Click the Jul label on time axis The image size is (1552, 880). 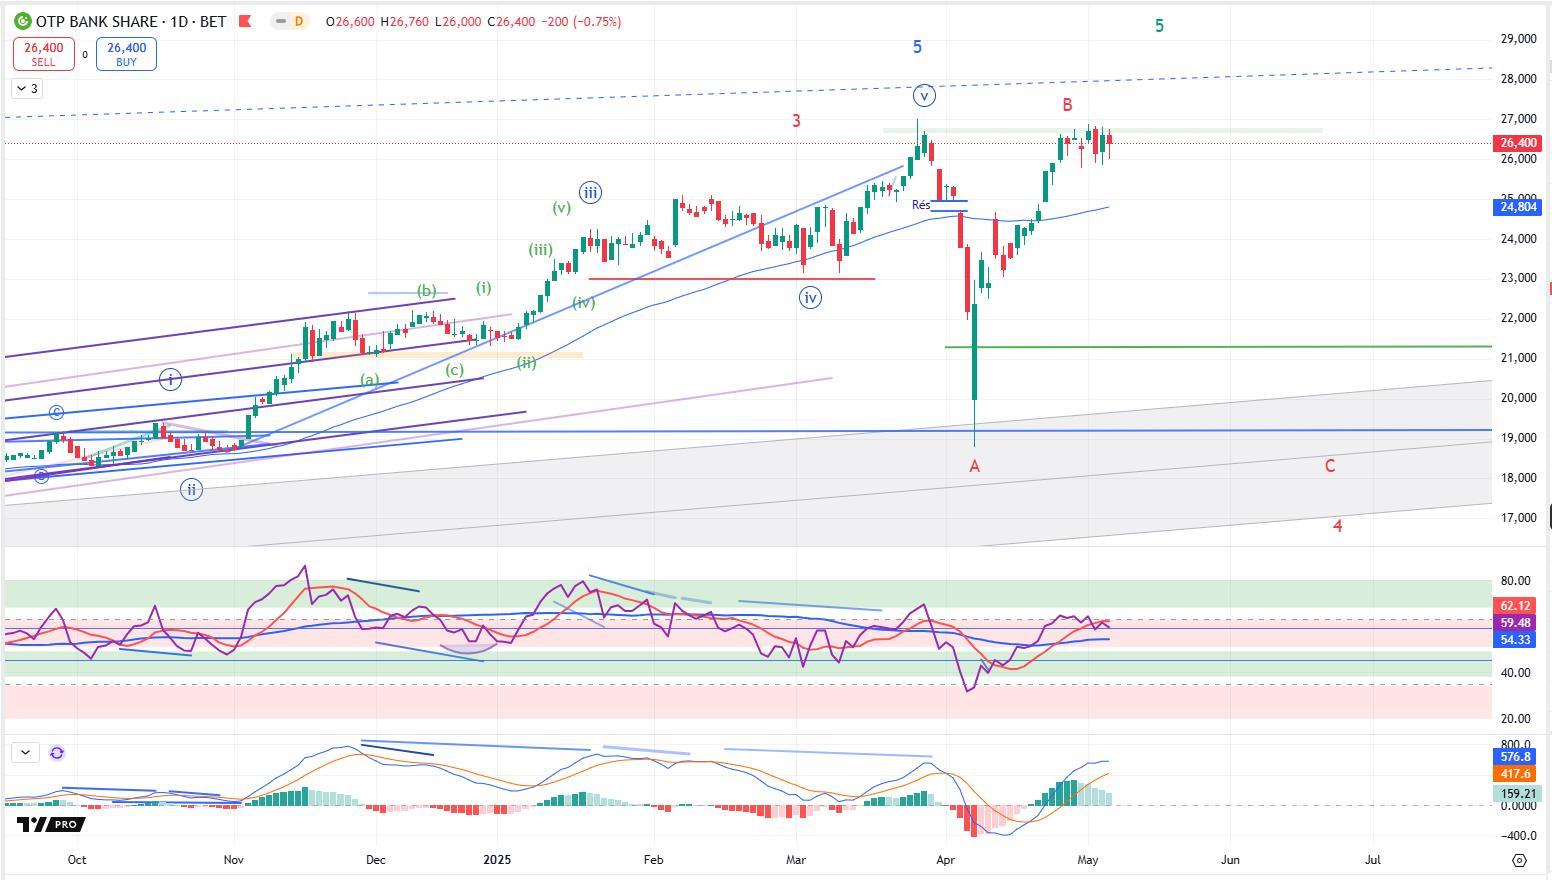click(x=1373, y=860)
